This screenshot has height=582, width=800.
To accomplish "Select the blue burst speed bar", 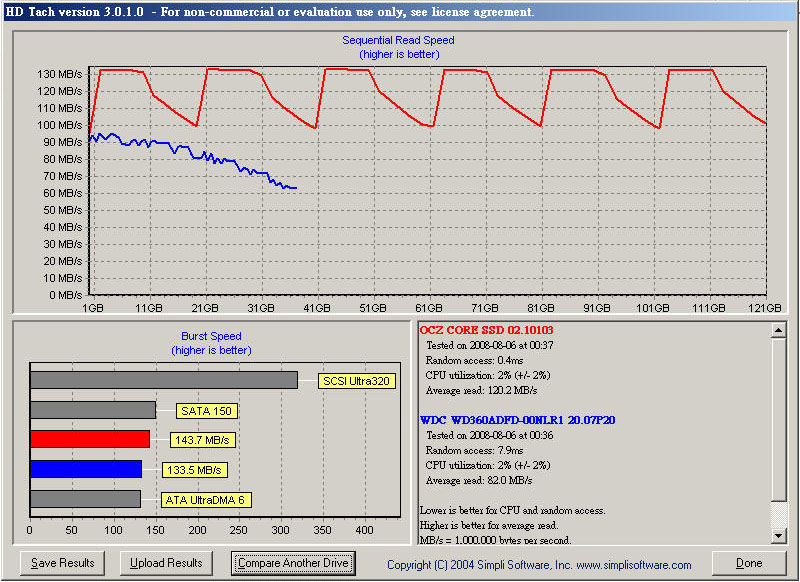I will point(86,469).
